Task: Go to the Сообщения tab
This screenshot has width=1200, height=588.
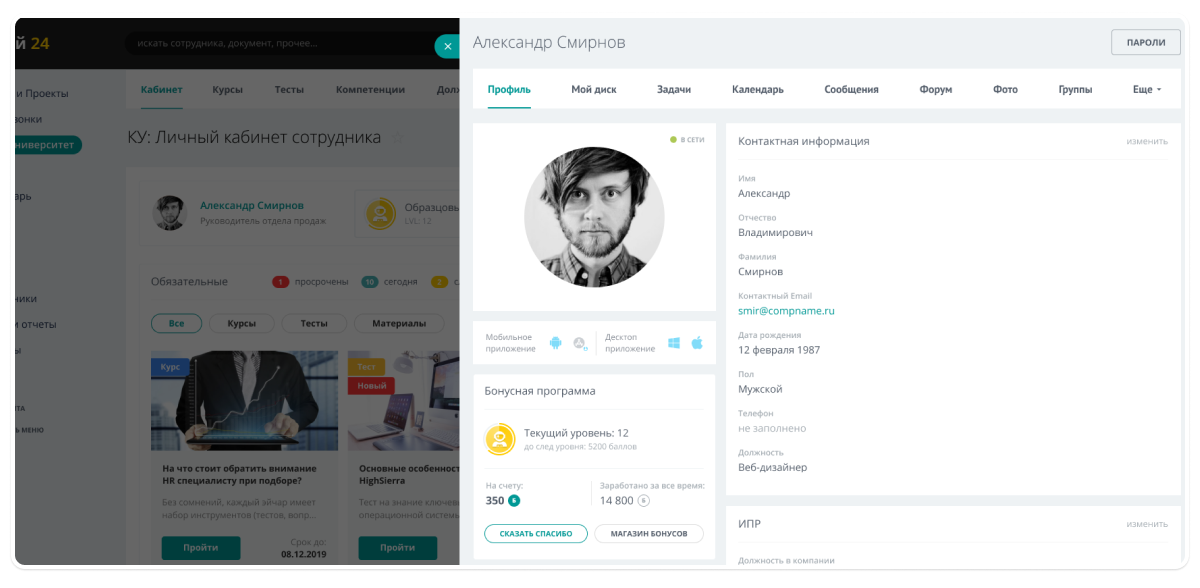Action: point(851,89)
